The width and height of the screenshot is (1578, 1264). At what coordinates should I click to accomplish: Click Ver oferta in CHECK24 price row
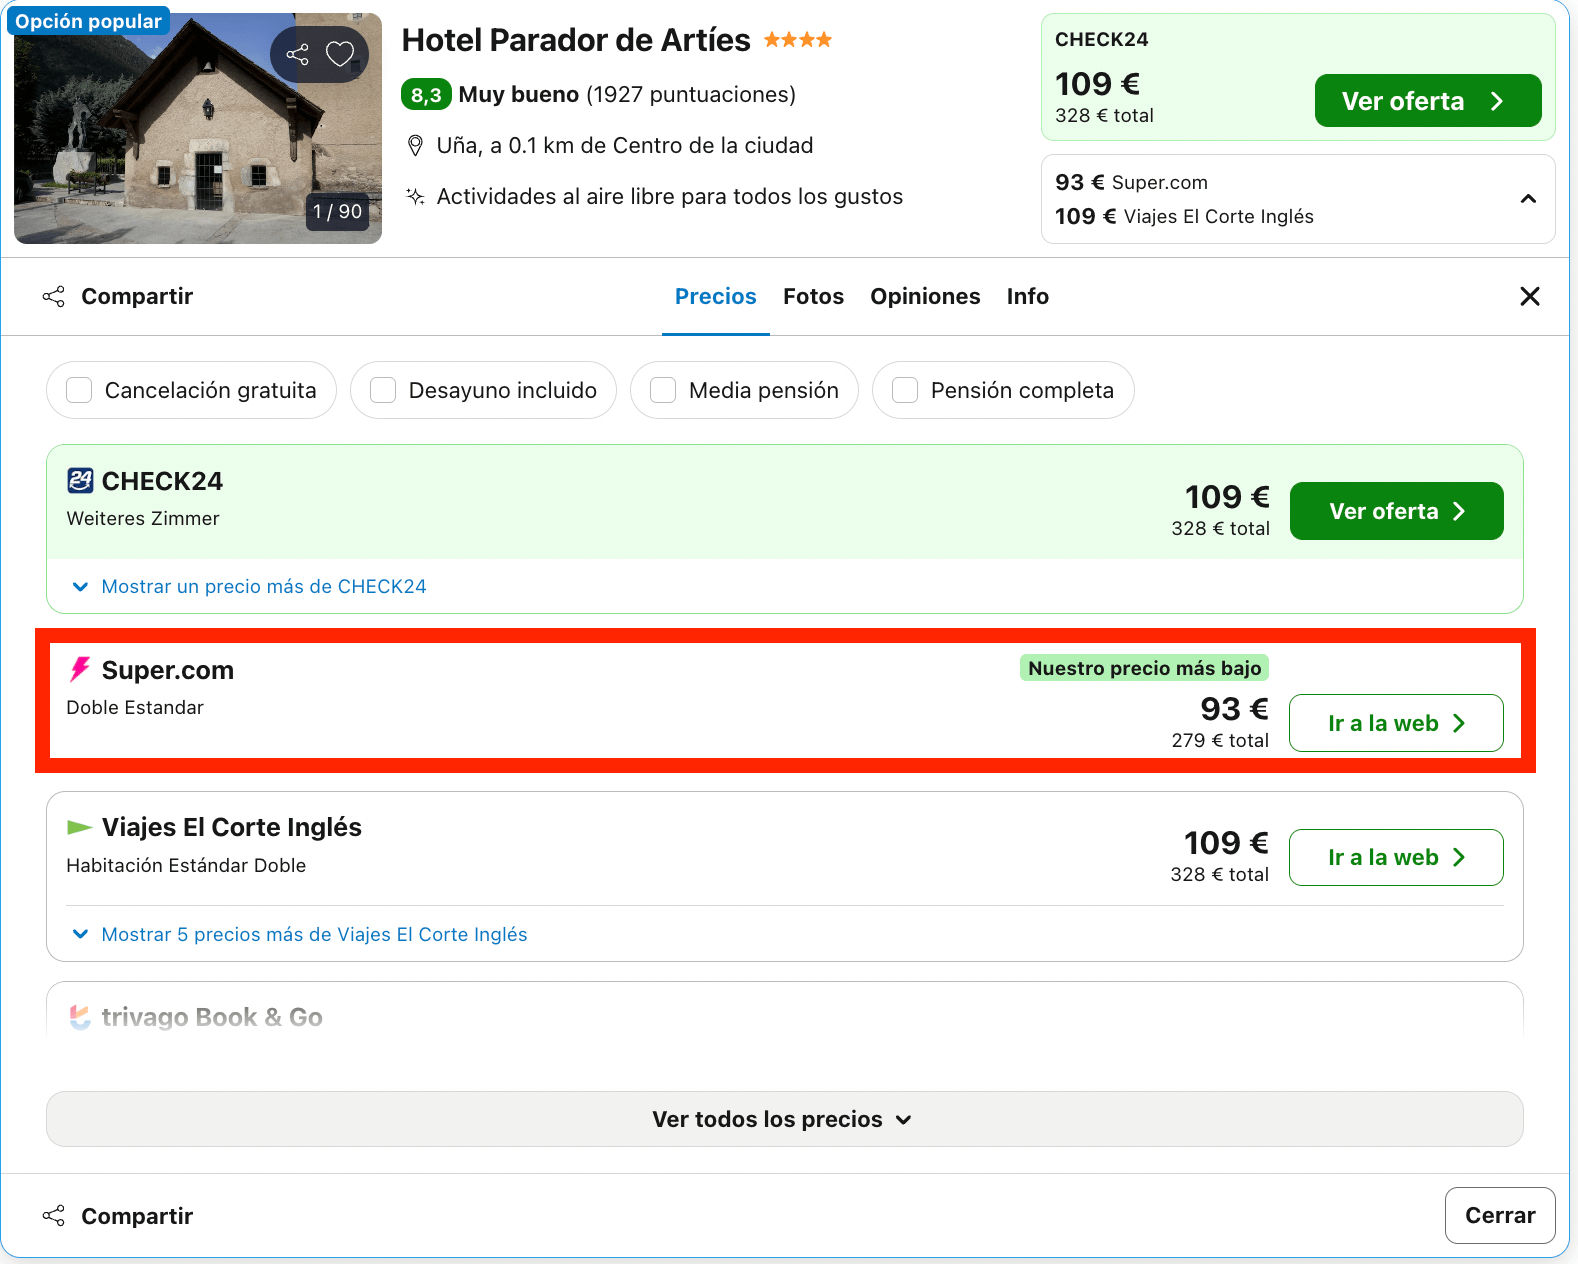tap(1396, 511)
